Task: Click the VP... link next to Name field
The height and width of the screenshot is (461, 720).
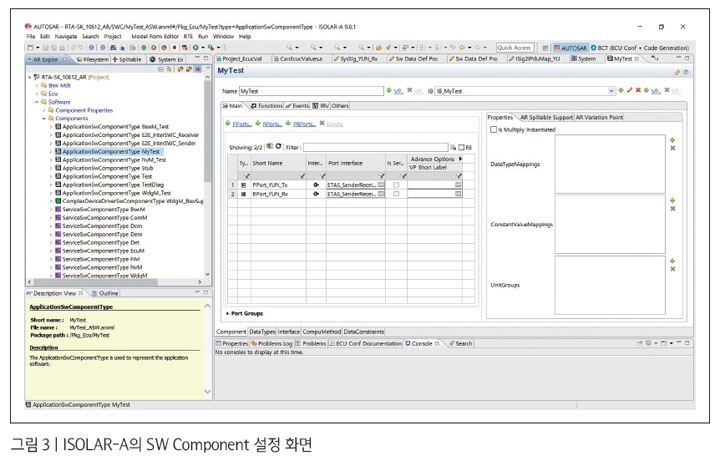Action: 399,91
